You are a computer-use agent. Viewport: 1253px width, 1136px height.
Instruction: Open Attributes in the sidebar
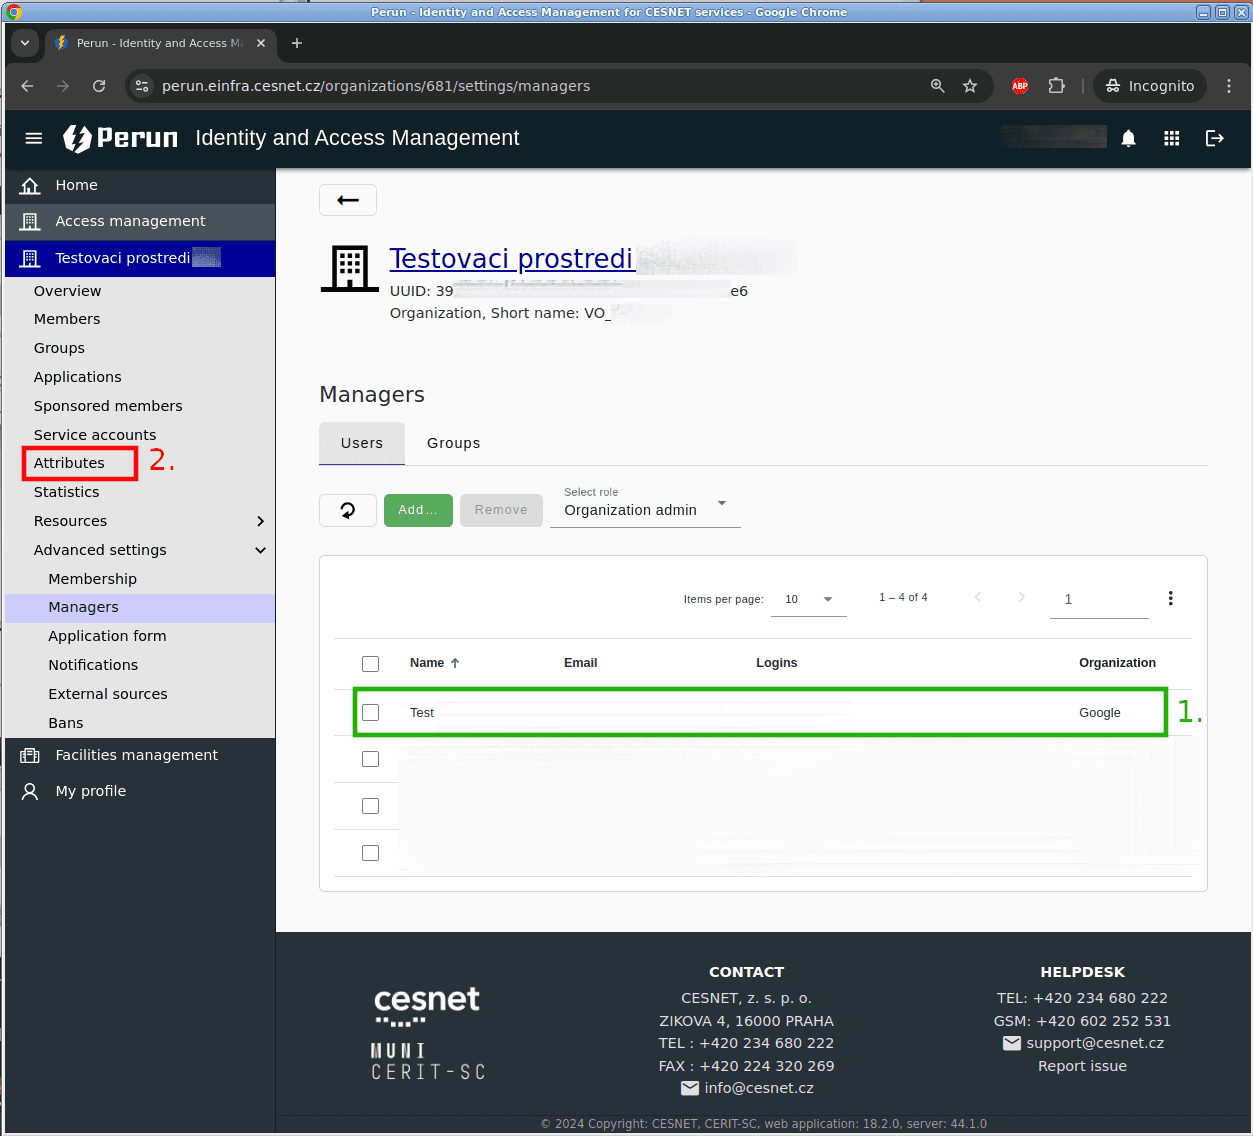(x=69, y=463)
